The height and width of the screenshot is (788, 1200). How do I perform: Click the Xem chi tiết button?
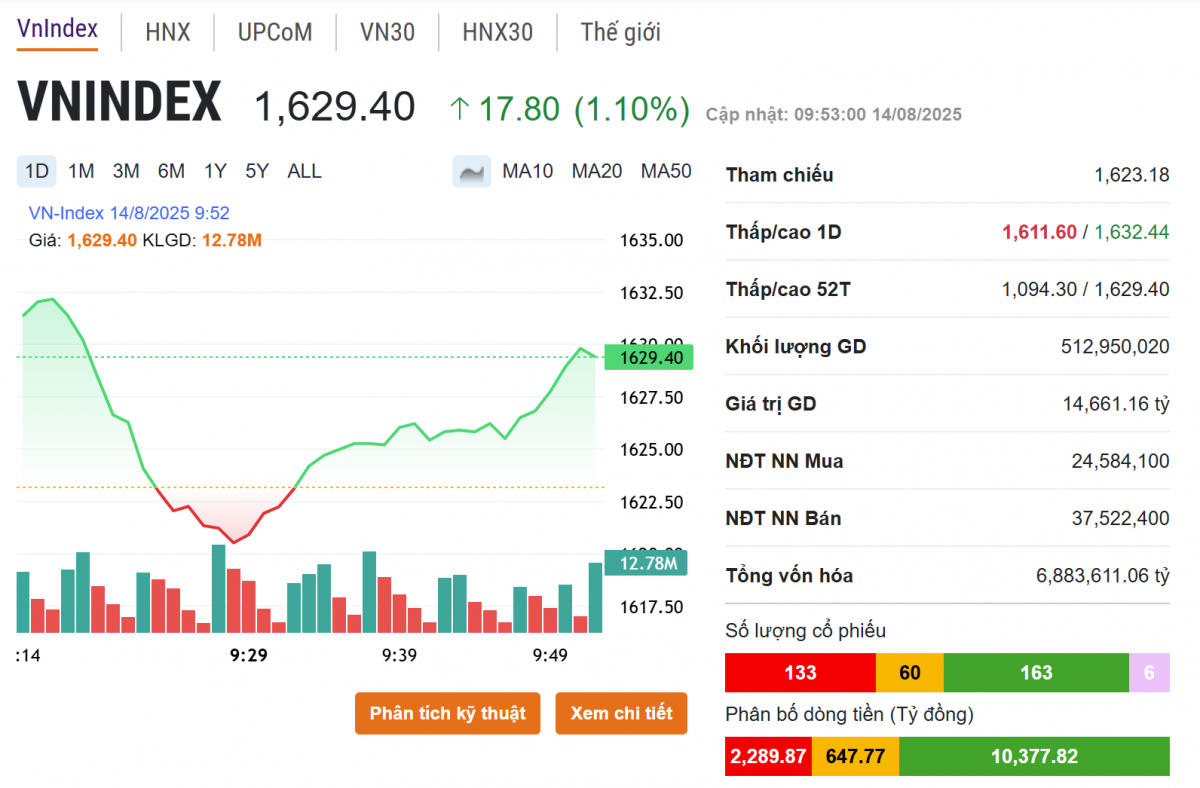tap(621, 713)
